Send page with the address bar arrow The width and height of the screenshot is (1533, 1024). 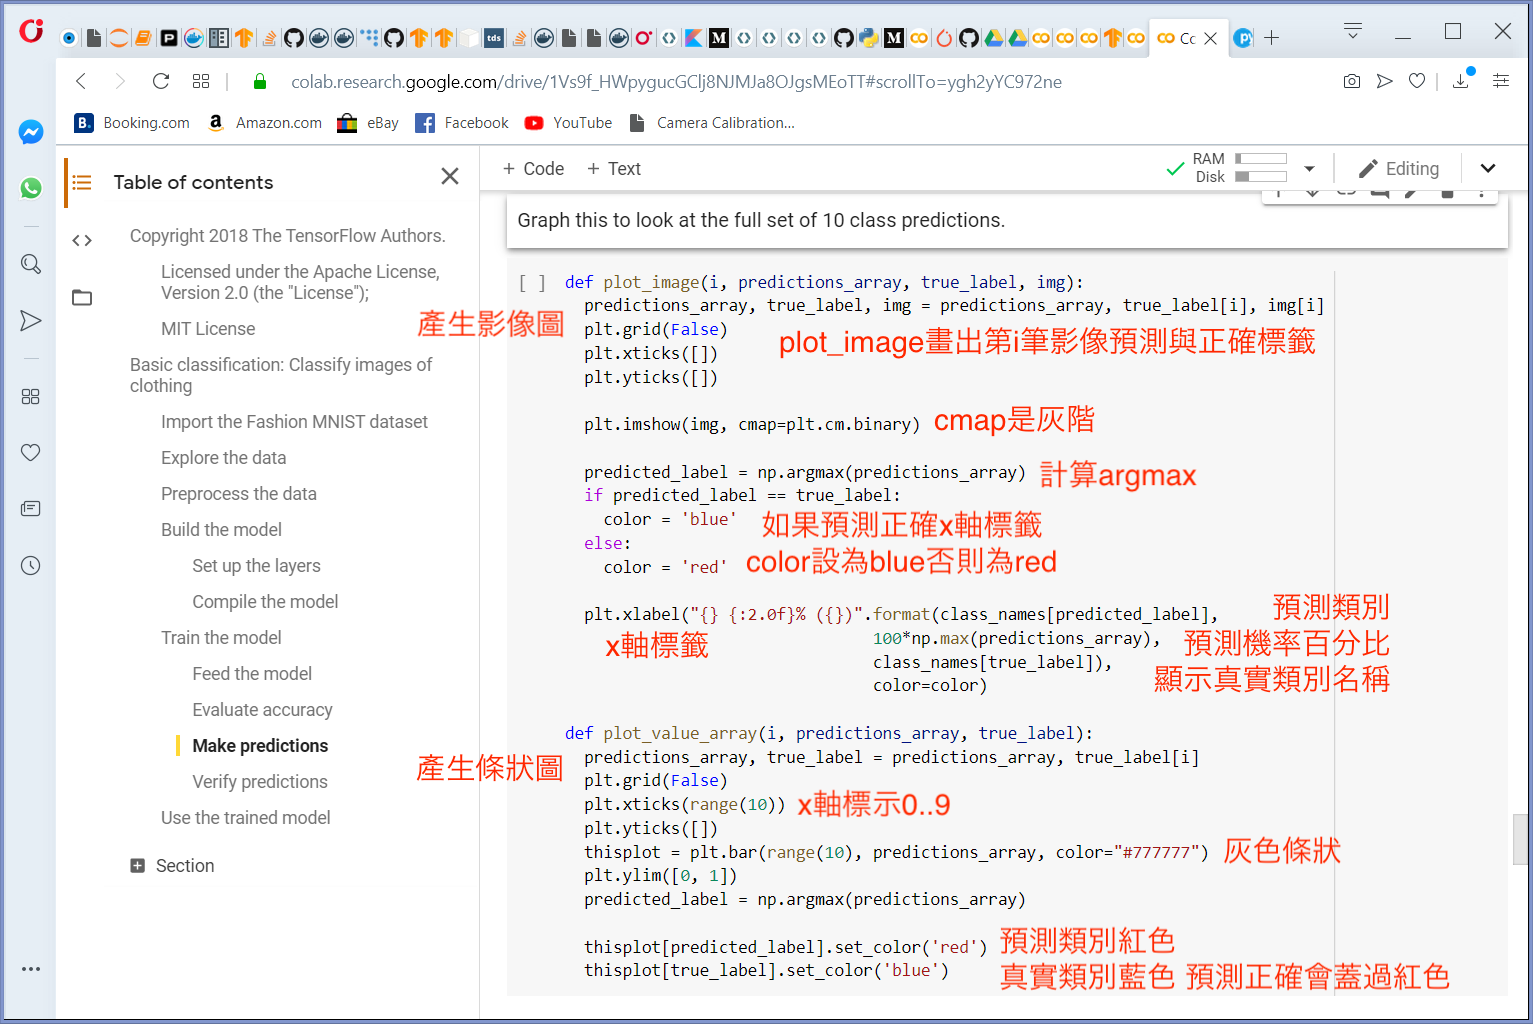1385,81
